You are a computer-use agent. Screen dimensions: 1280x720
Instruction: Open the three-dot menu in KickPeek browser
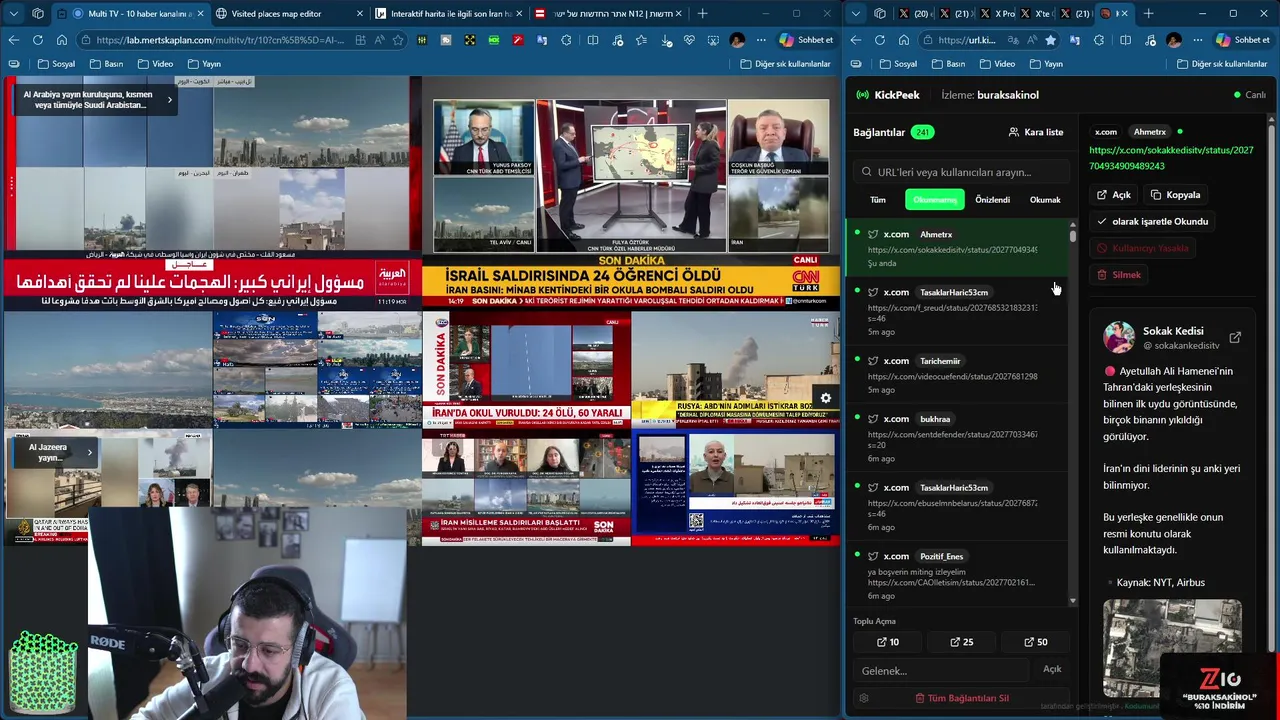(x=1198, y=40)
